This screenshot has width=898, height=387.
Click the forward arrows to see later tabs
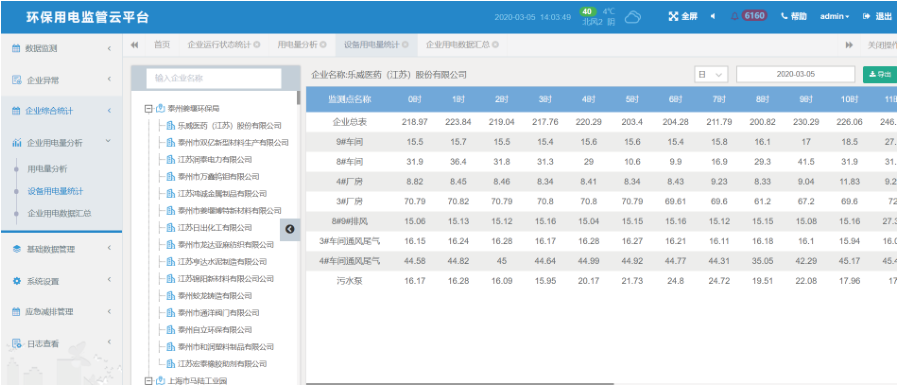pos(849,45)
